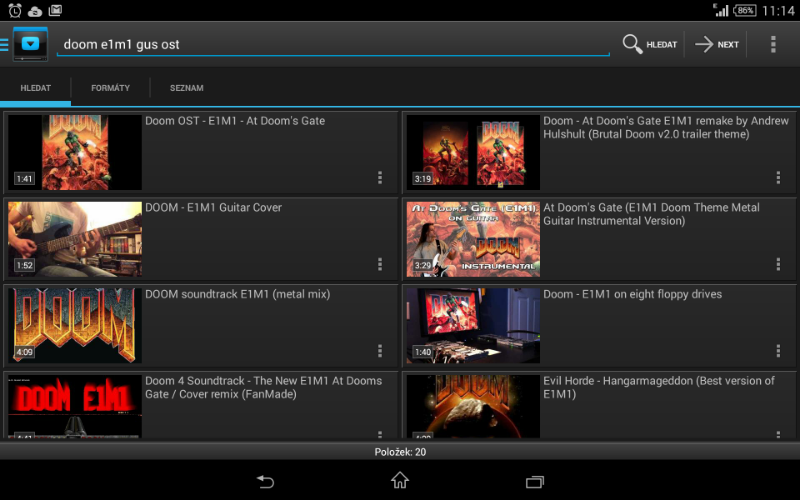Tap the alarm clock status icon
The height and width of the screenshot is (500, 800).
15,10
